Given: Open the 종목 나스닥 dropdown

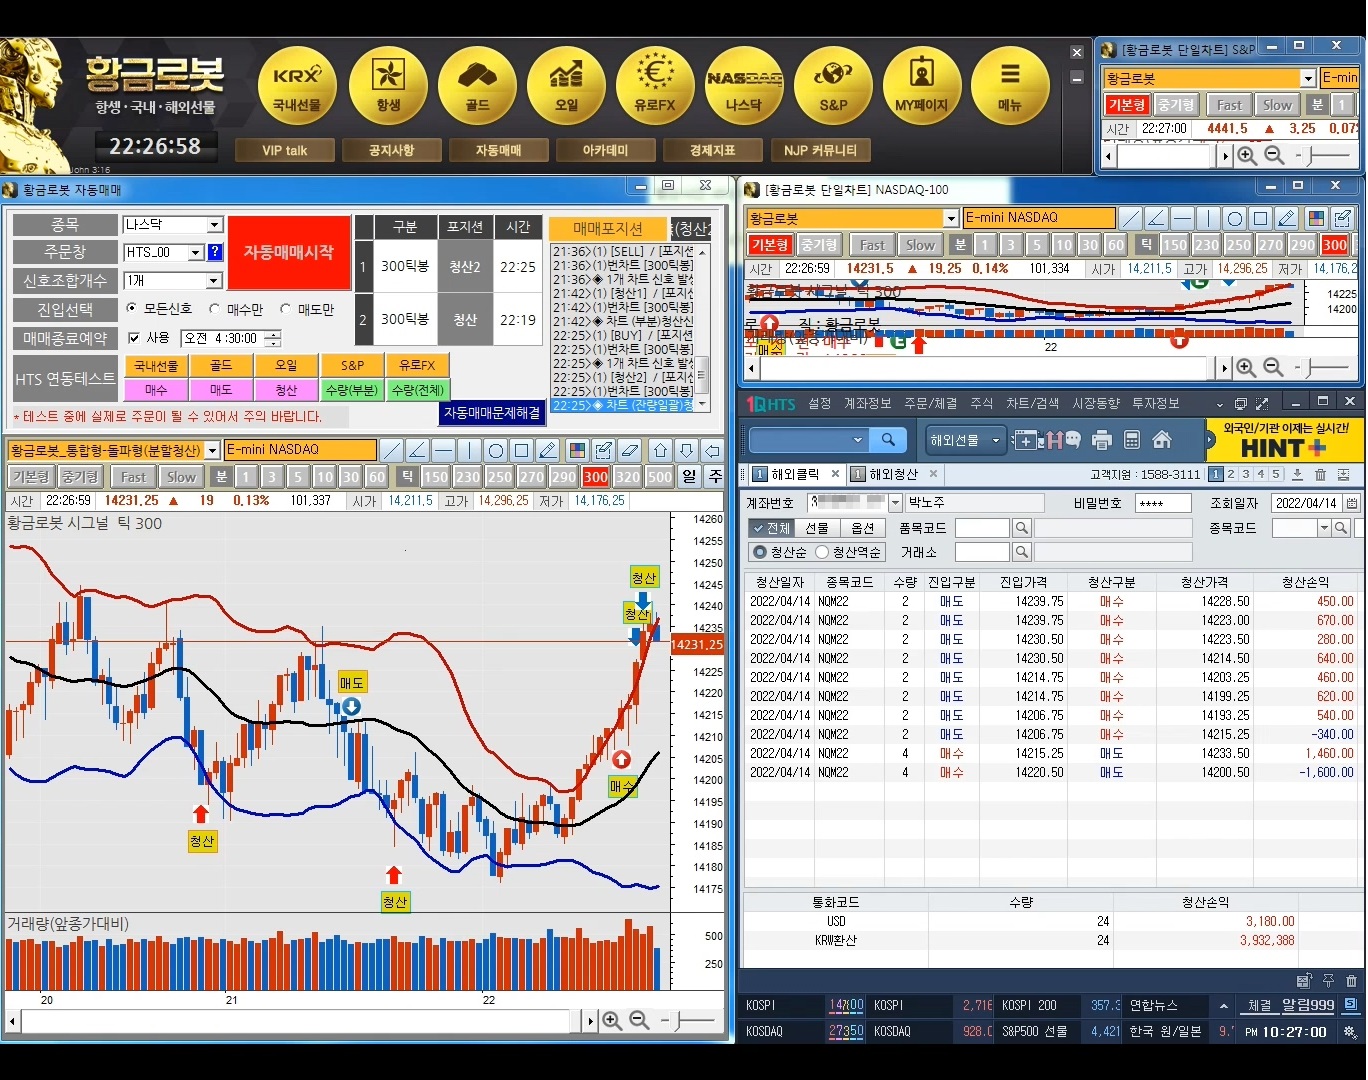Looking at the screenshot, I should [x=215, y=225].
